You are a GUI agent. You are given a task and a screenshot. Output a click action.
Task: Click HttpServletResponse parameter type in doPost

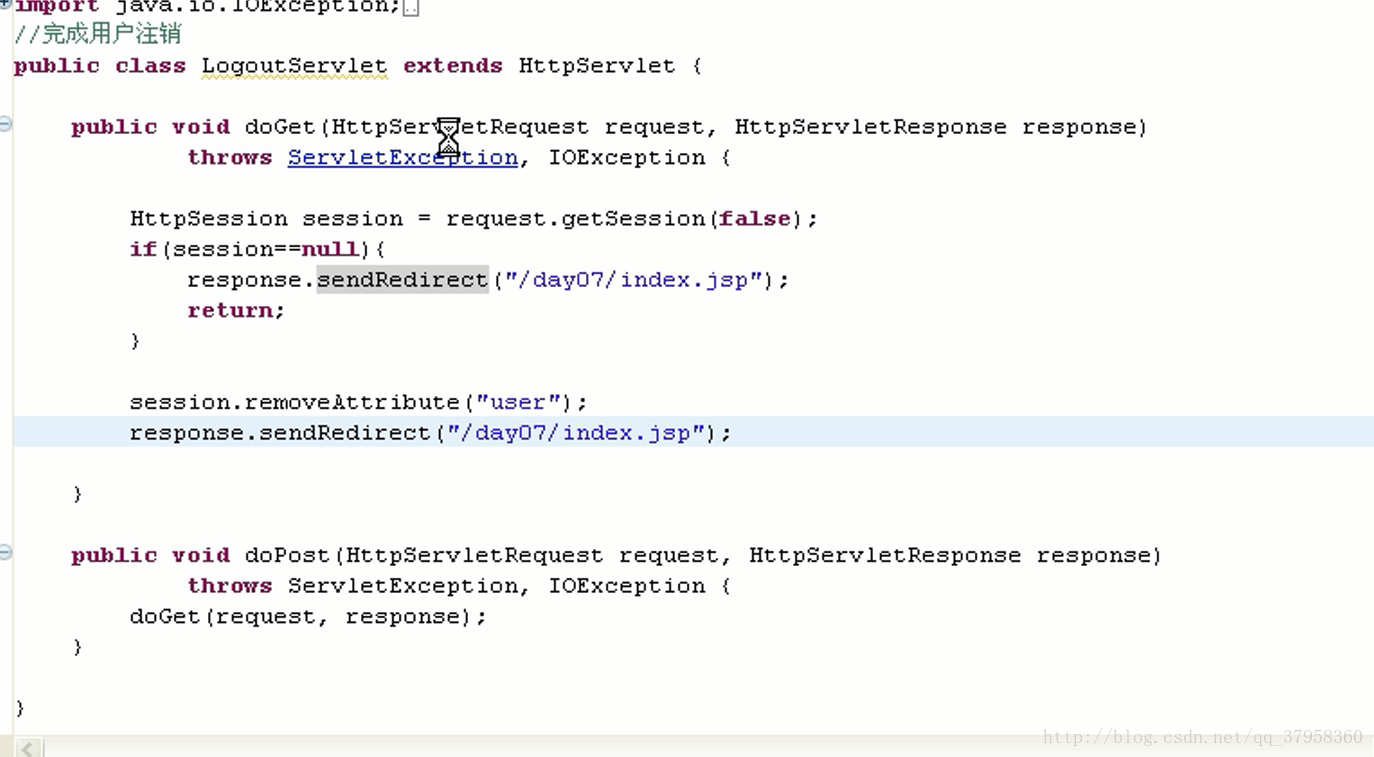click(885, 555)
